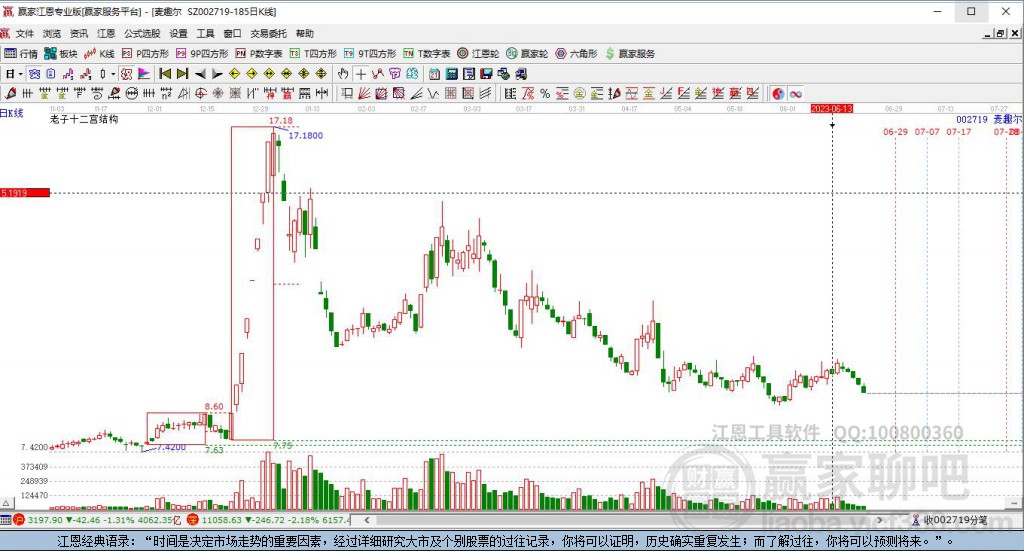Open the 9T四方形 tool
Image resolution: width=1024 pixels, height=551 pixels.
(x=370, y=54)
